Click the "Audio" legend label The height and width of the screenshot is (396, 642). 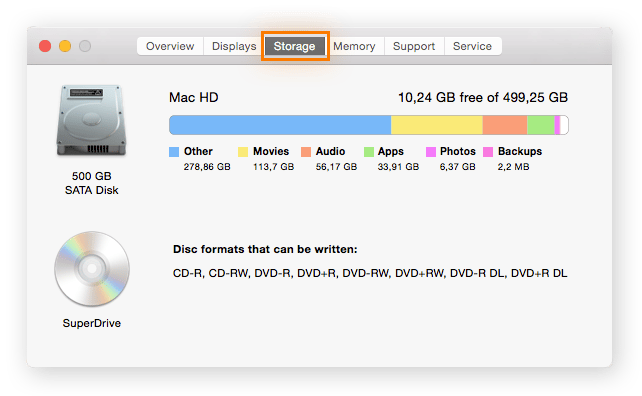330,152
